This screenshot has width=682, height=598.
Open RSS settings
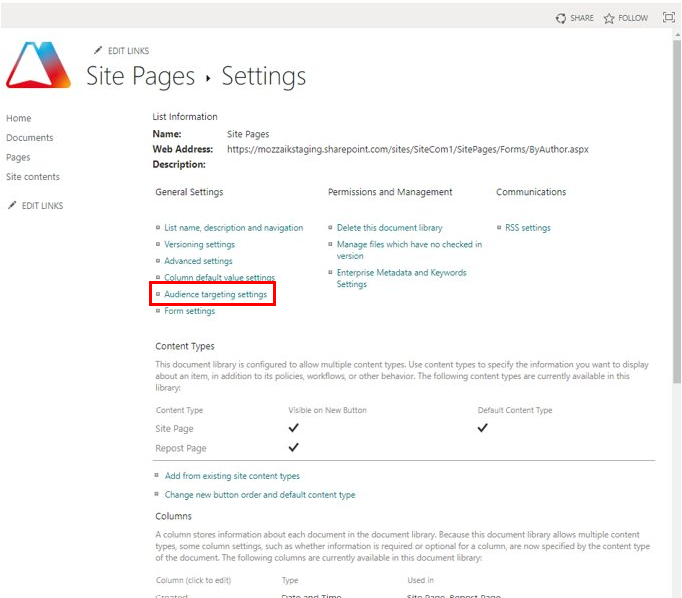(528, 228)
